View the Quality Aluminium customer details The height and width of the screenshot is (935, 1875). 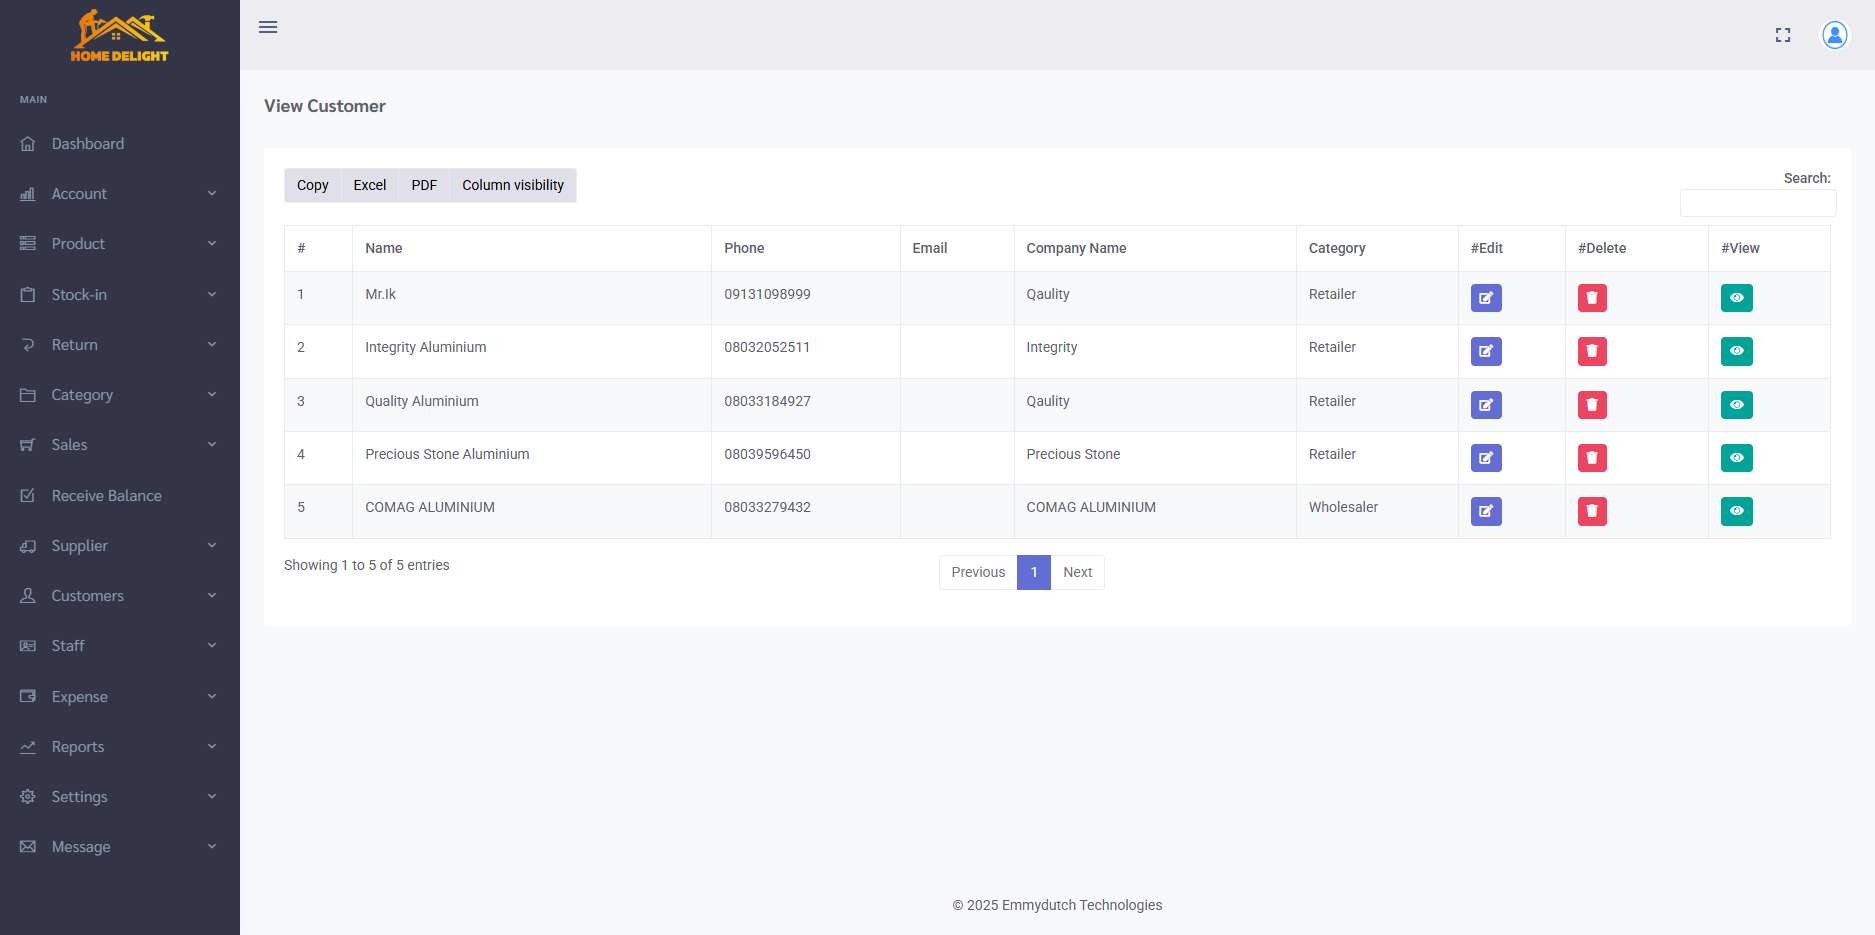click(1737, 405)
